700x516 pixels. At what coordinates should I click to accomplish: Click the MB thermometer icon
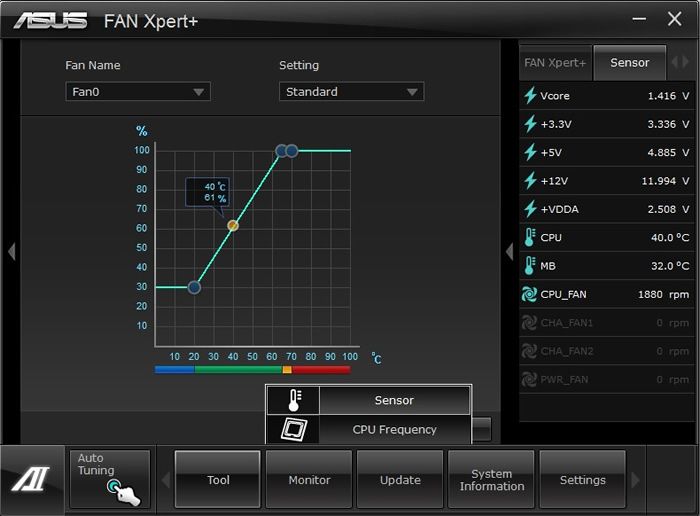[x=530, y=266]
